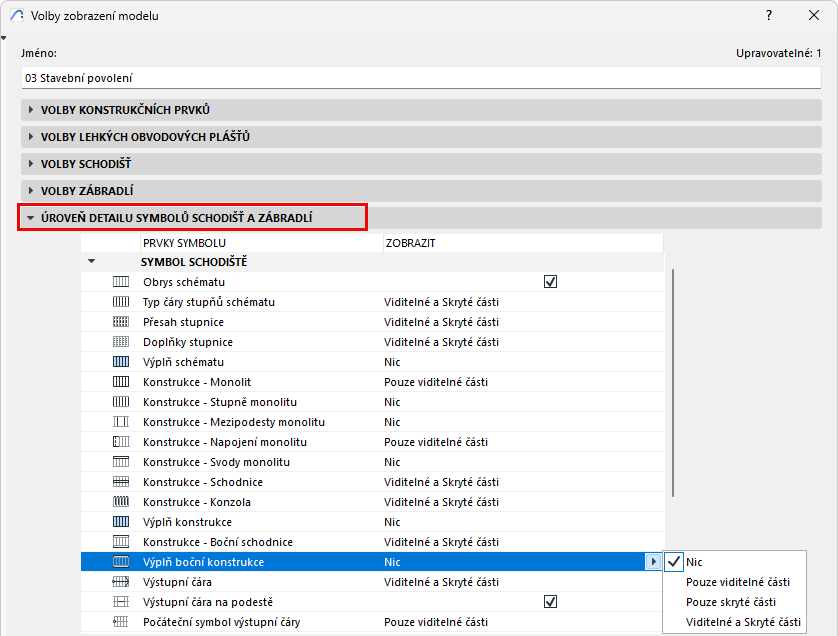Click the ArchiCAD title bar icon

tap(17, 15)
